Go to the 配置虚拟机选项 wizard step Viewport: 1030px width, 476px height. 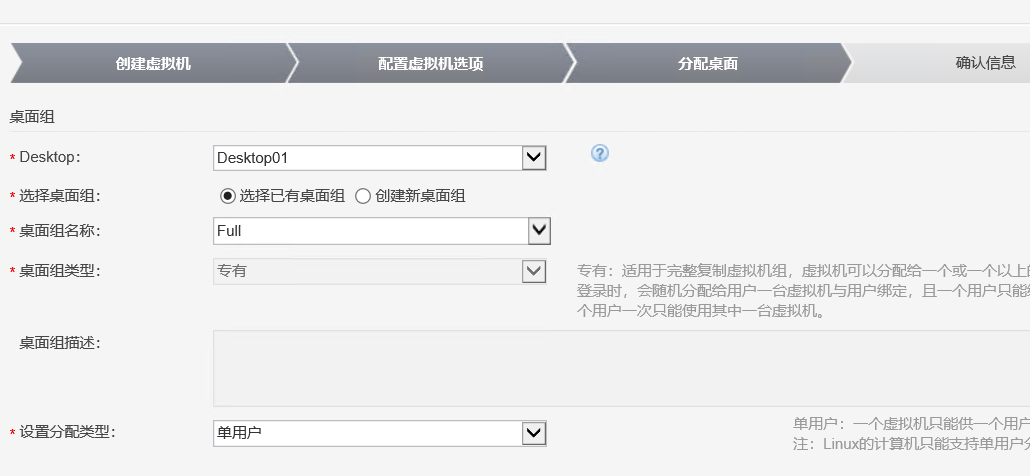[430, 64]
